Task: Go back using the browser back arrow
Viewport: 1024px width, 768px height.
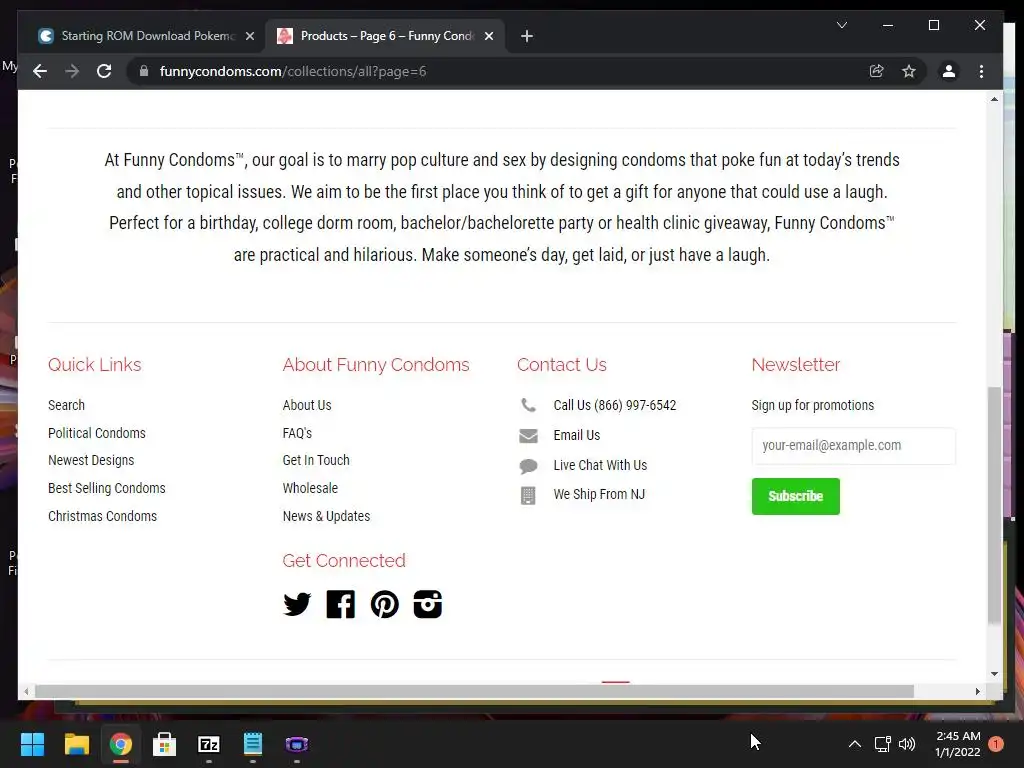Action: coord(40,71)
